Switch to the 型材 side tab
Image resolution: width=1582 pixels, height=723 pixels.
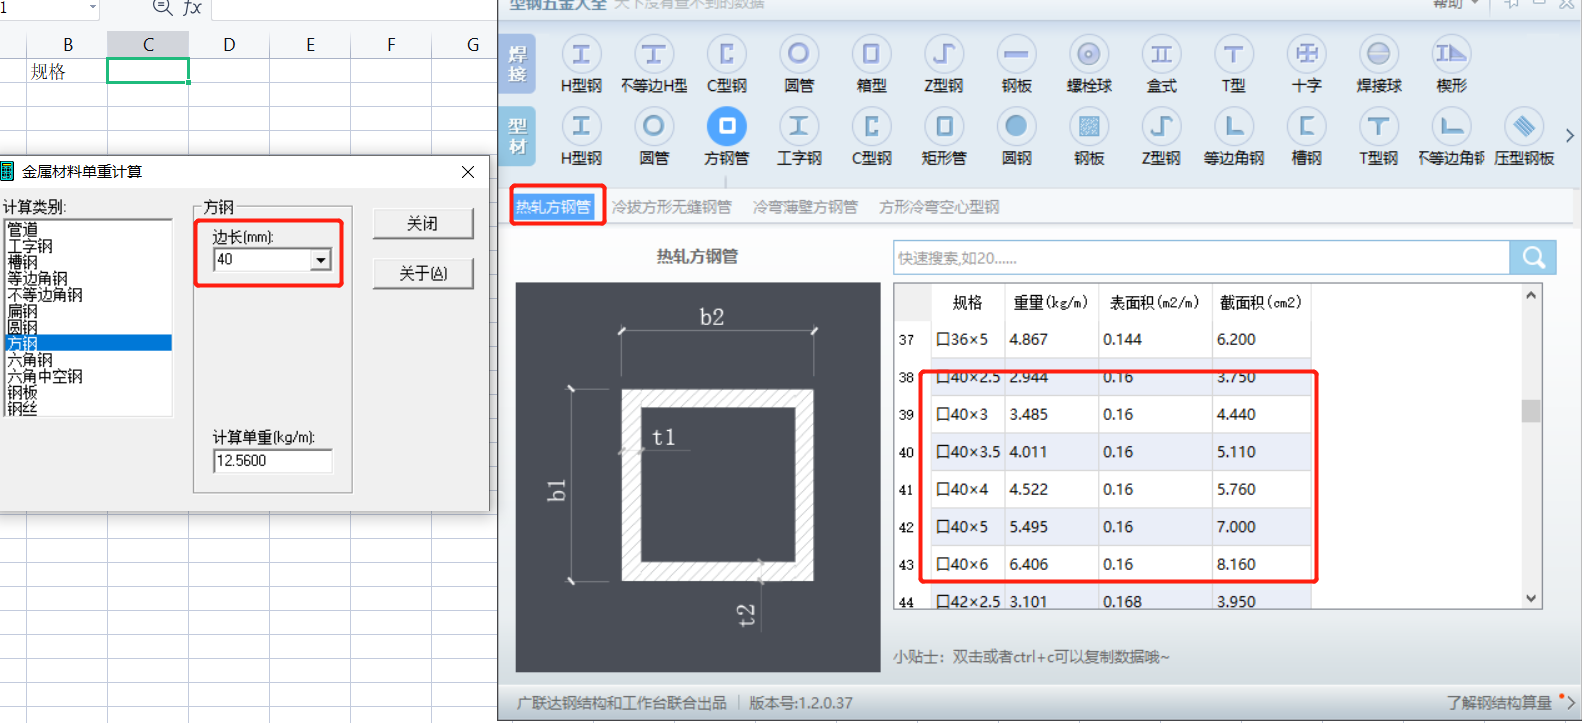(517, 137)
